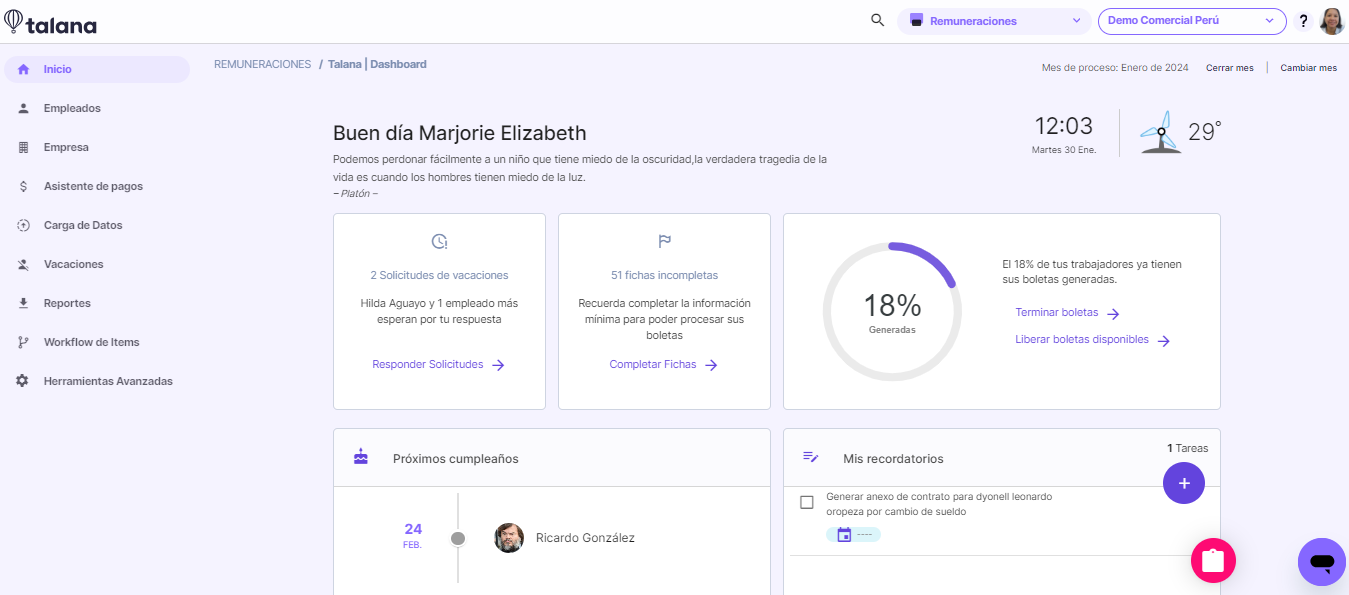Click the arrow next to Liberar boletas disponibles
Viewport: 1349px width, 595px height.
tap(1164, 340)
